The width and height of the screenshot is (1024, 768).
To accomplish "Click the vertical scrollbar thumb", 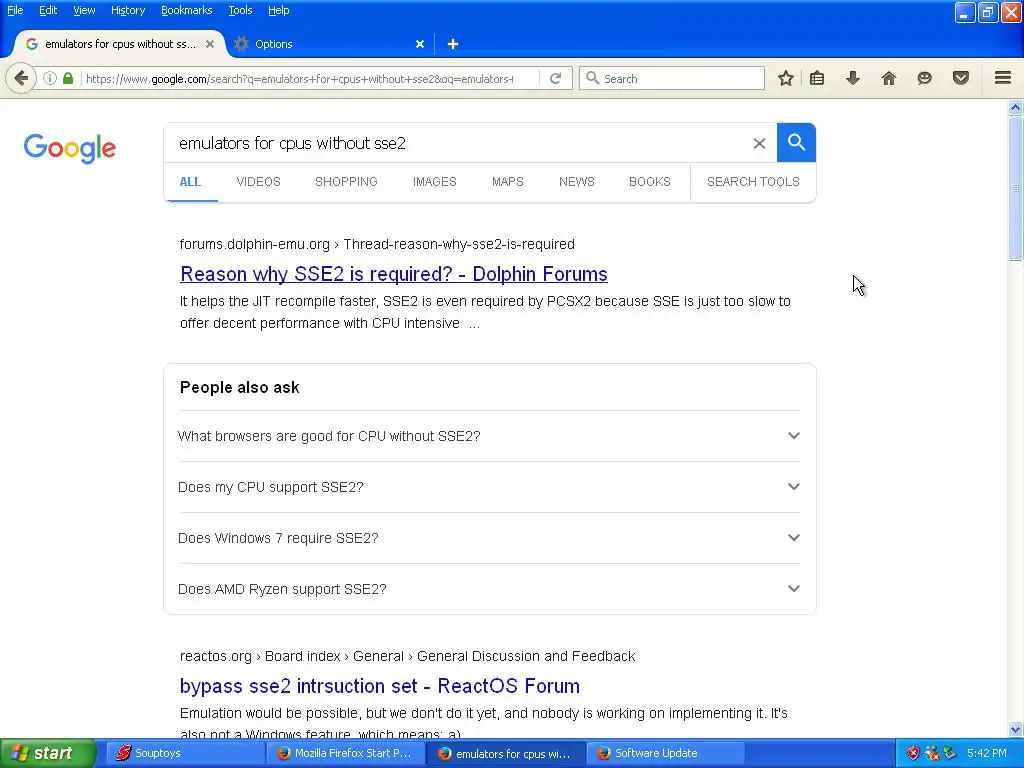I will pyautogui.click(x=1015, y=189).
